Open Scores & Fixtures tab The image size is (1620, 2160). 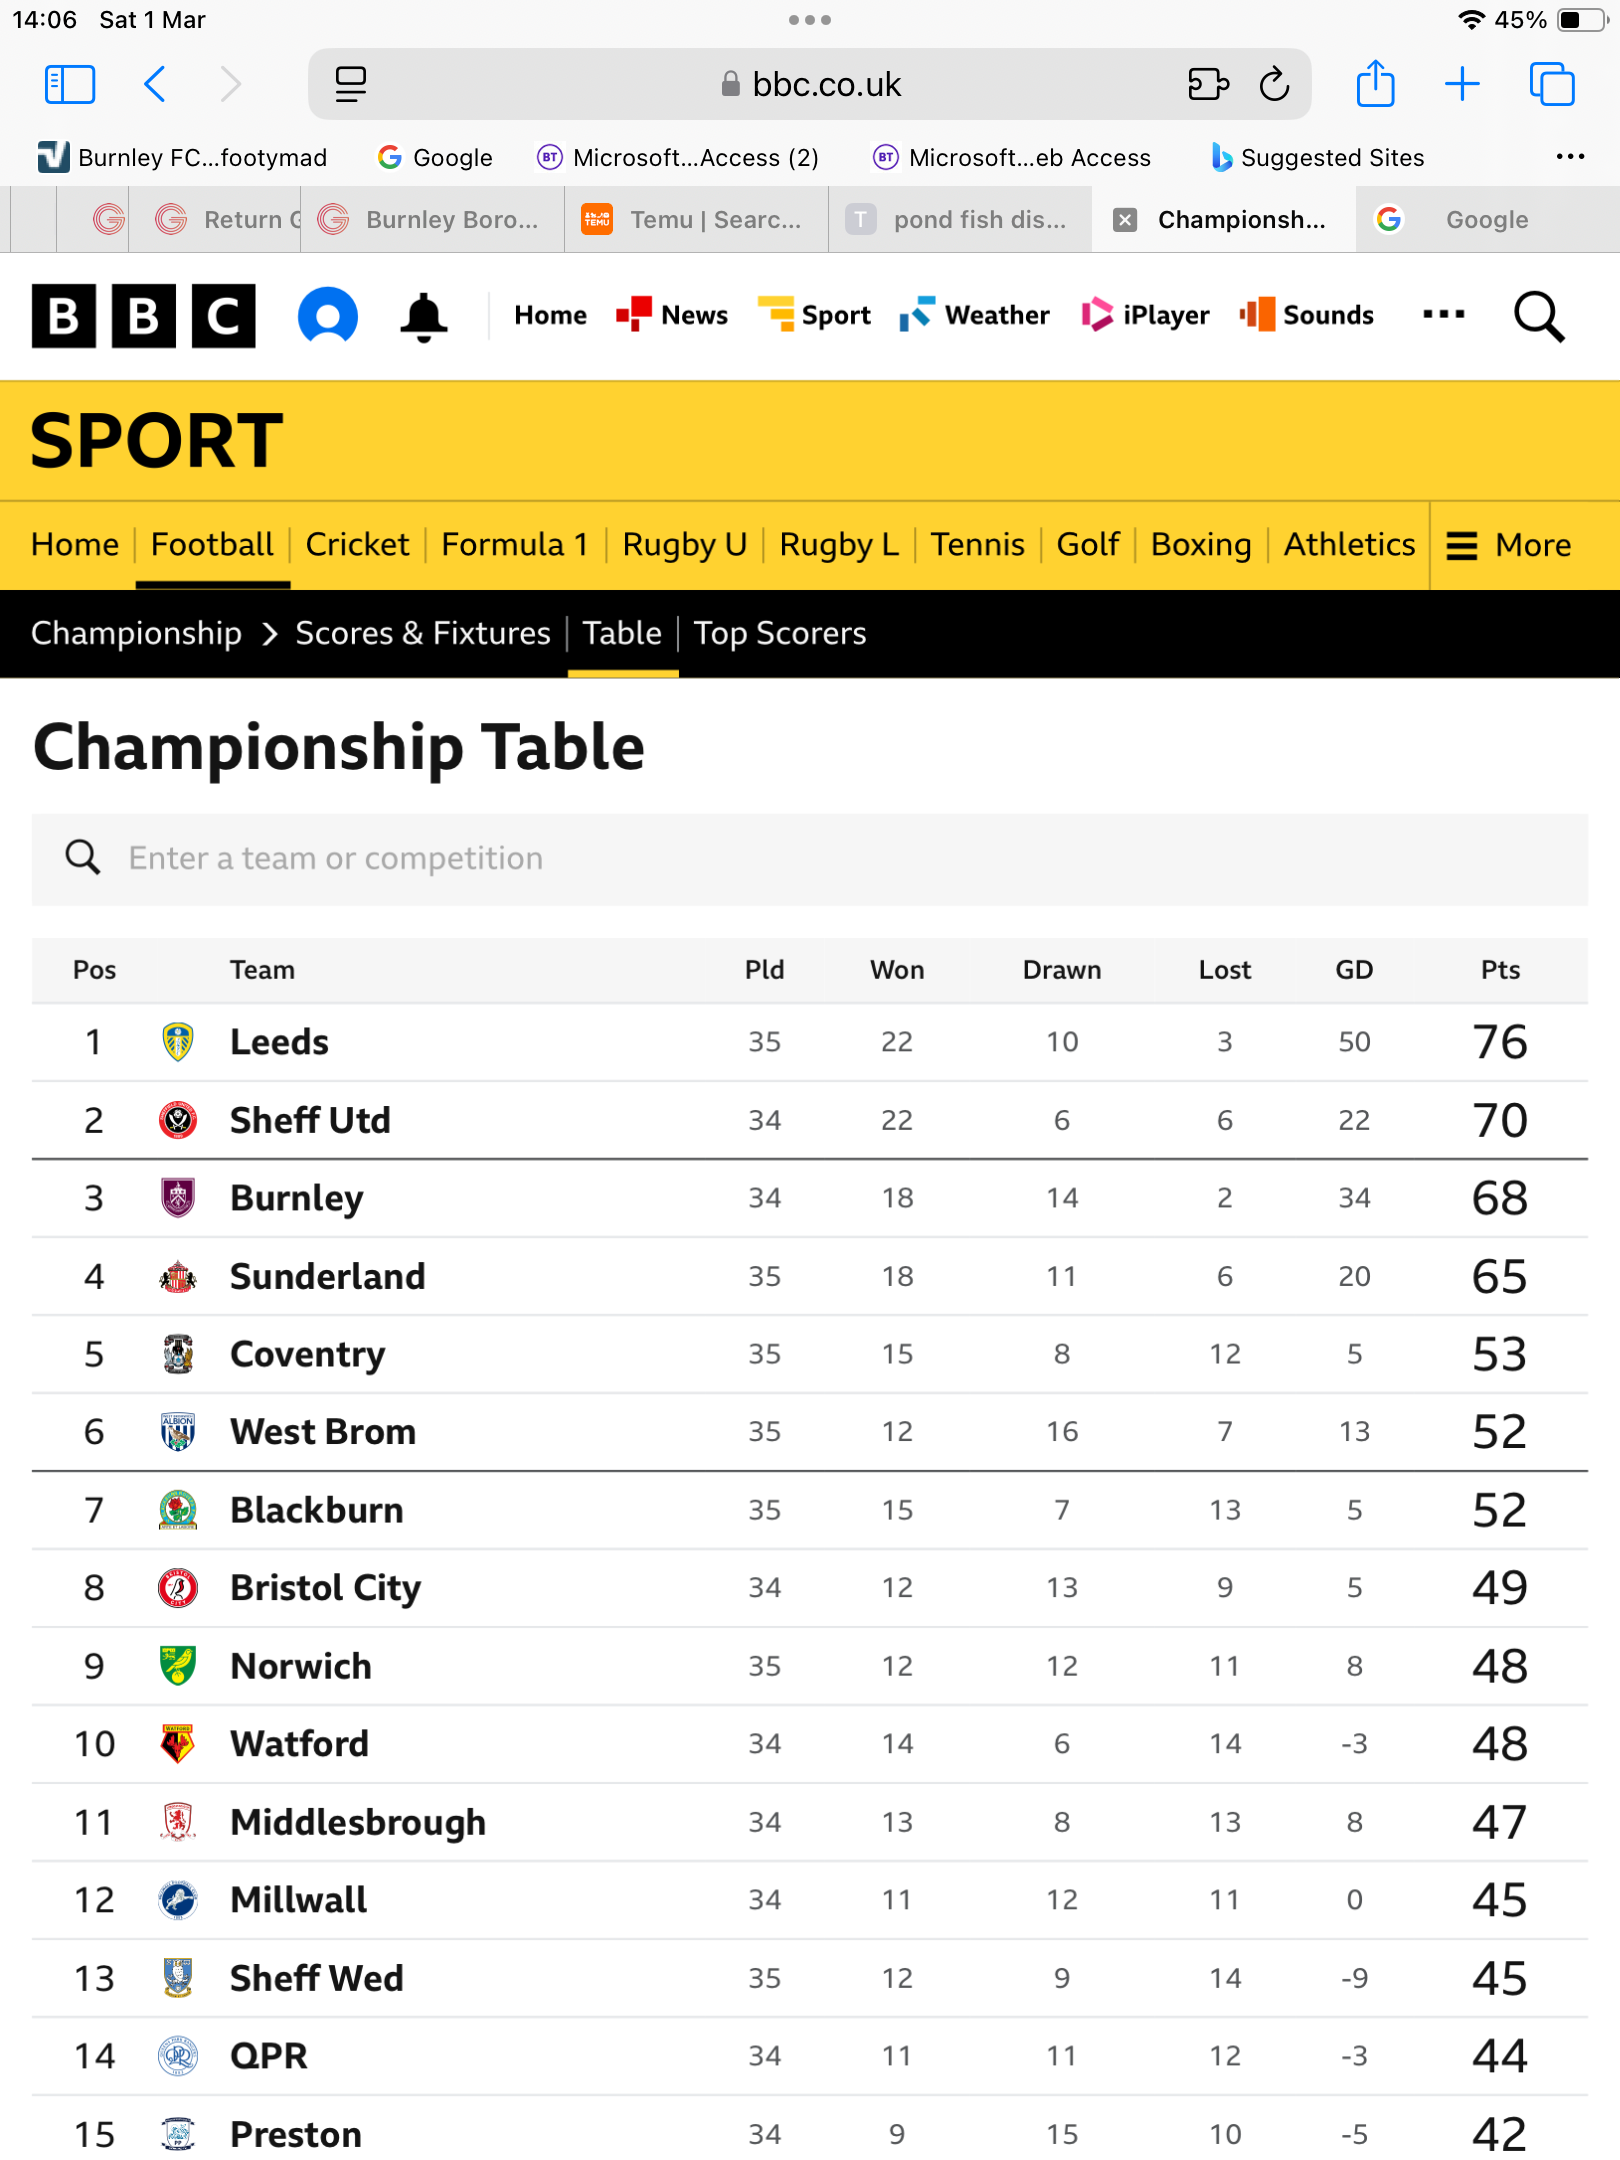coord(422,633)
